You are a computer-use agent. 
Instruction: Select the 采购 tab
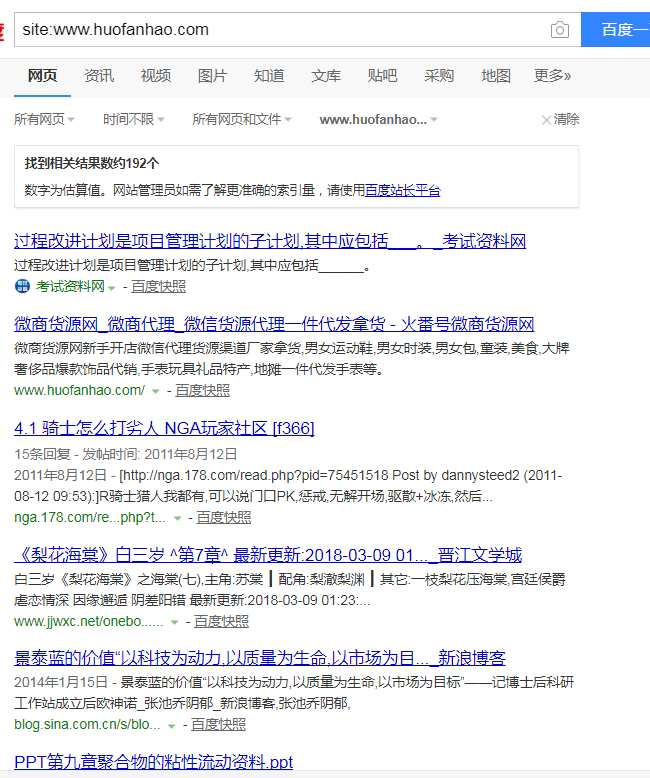[439, 76]
